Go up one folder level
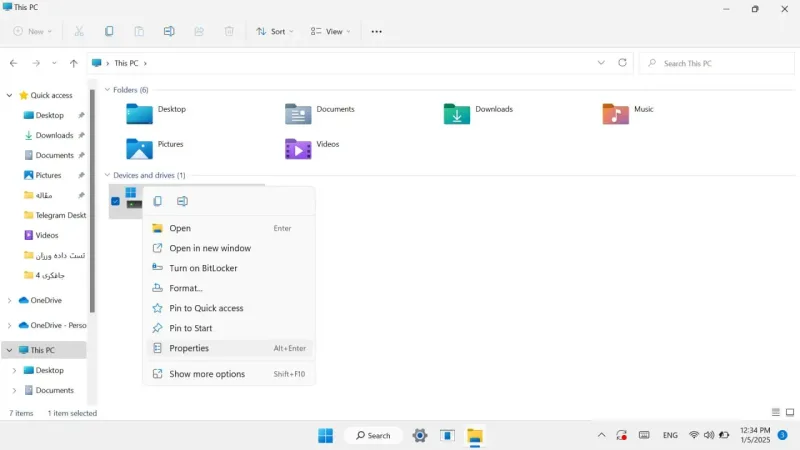This screenshot has height=450, width=800. point(73,63)
